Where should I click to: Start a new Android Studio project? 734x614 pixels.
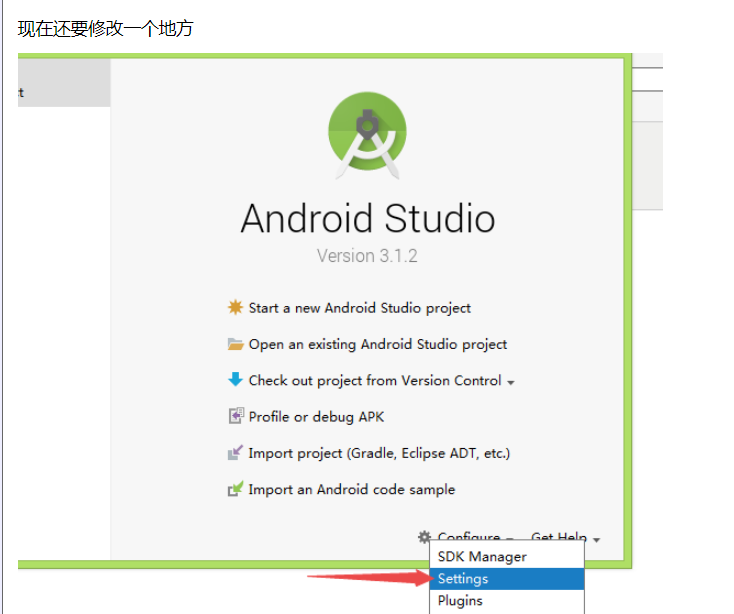coord(360,308)
